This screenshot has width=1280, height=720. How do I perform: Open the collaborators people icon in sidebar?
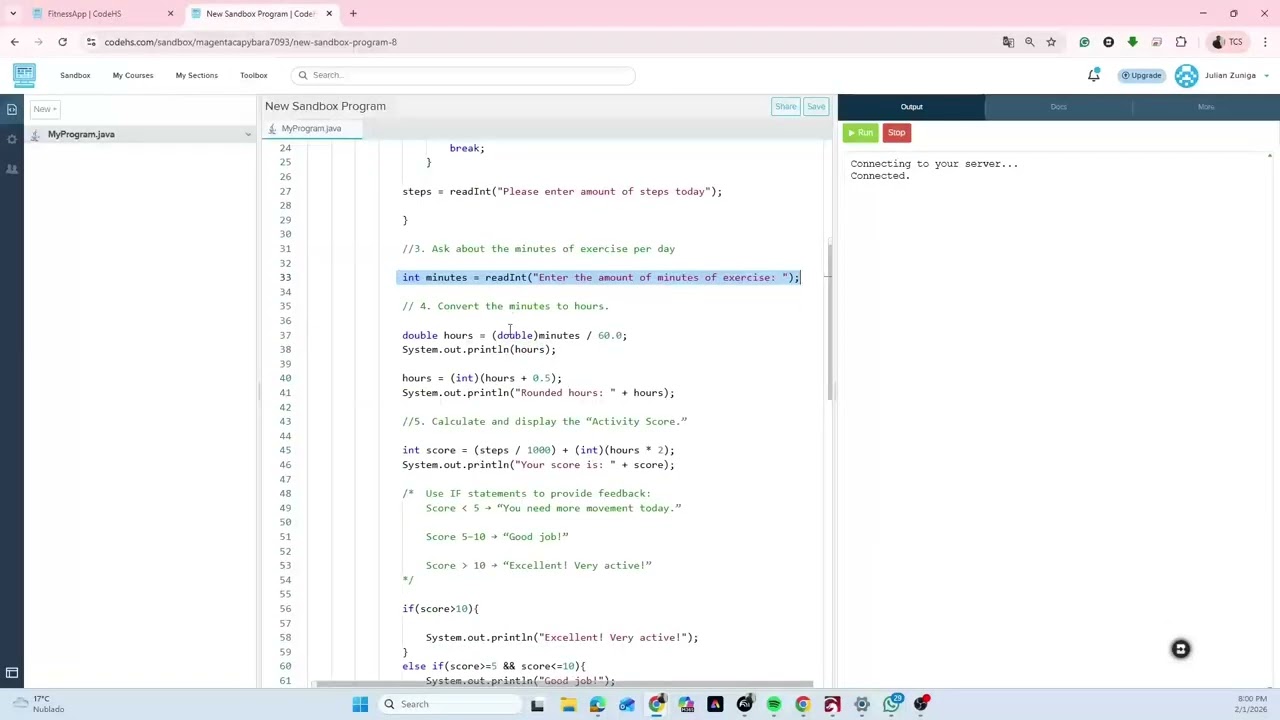click(12, 169)
